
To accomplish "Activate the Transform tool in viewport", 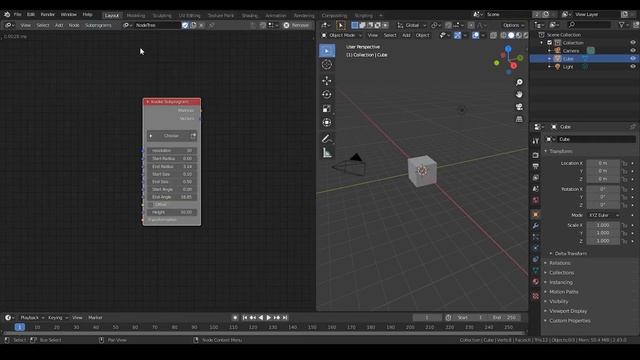I will [x=327, y=122].
